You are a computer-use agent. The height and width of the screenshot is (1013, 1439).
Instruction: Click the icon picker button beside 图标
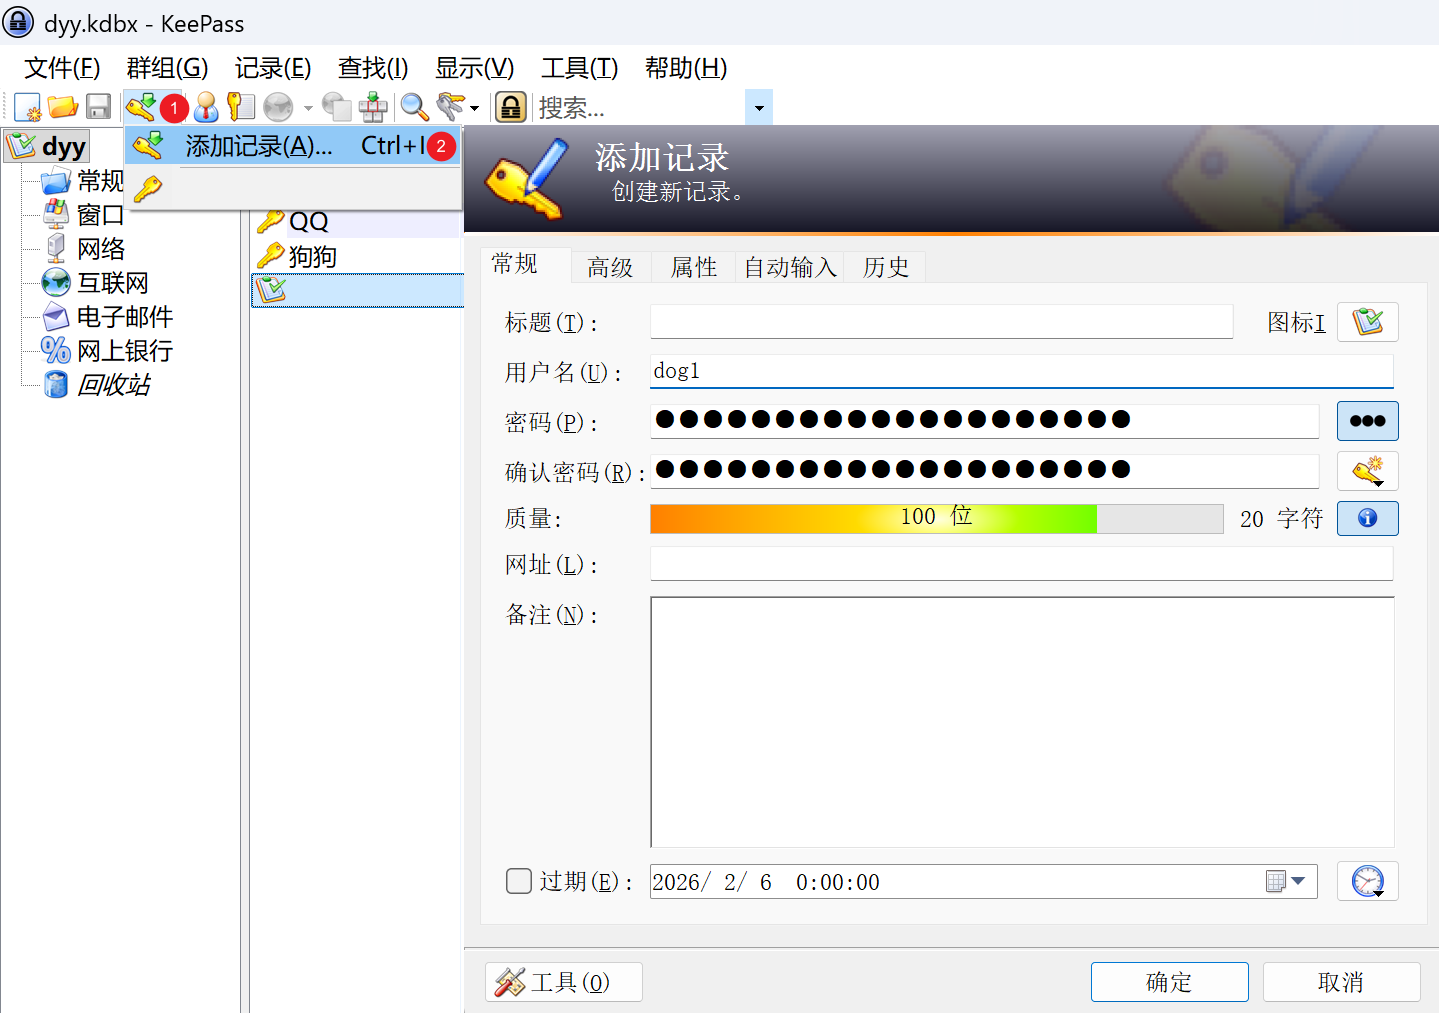tap(1367, 322)
